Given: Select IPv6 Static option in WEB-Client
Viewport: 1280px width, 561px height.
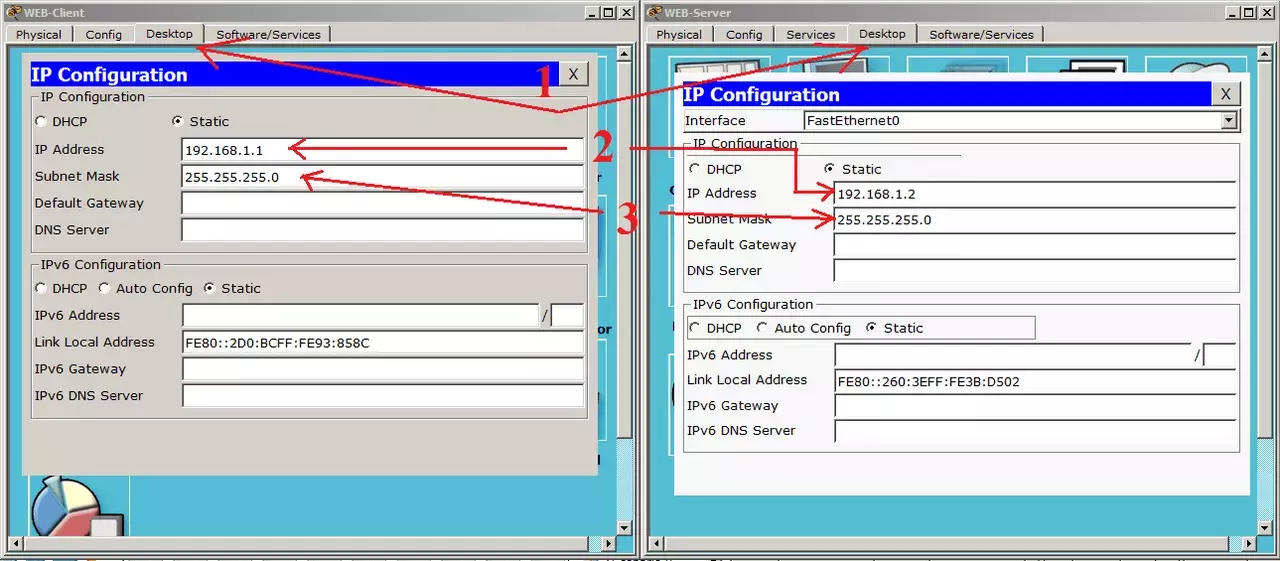Looking at the screenshot, I should (x=209, y=289).
